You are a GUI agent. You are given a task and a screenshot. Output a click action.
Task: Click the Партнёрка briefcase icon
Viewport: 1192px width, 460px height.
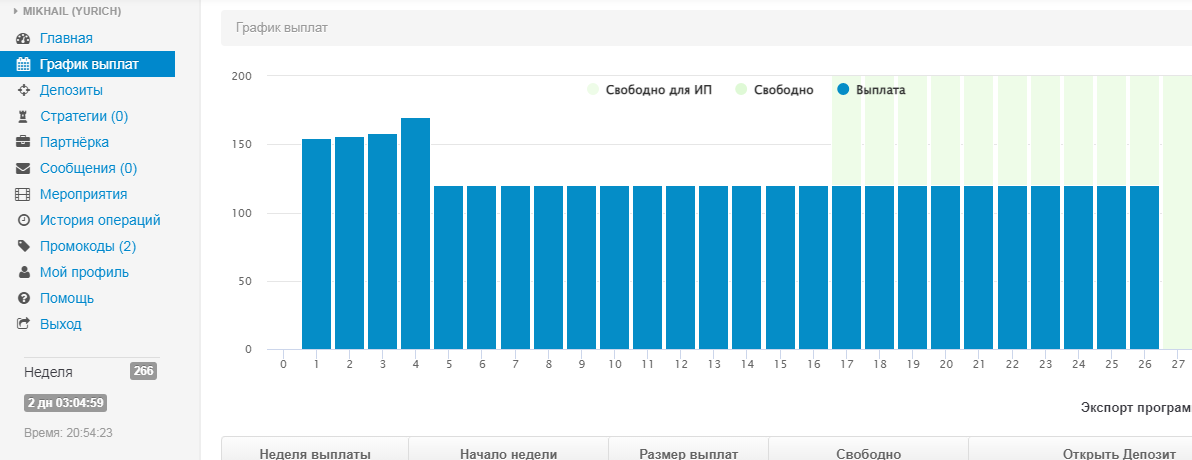[24, 143]
